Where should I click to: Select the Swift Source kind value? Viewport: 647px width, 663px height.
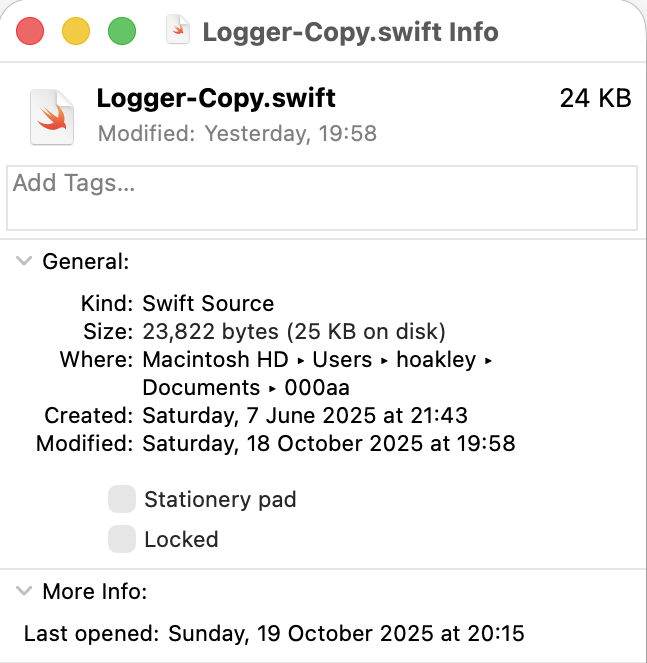pyautogui.click(x=208, y=303)
